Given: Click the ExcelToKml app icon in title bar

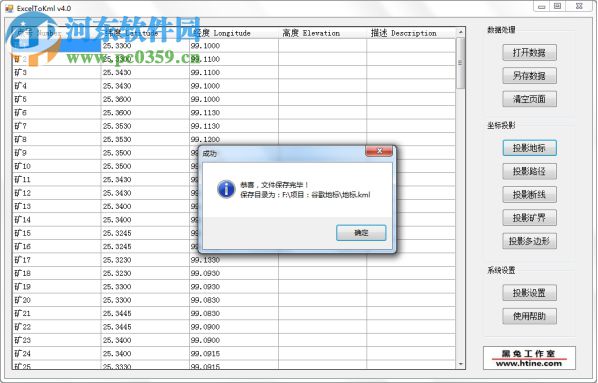Looking at the screenshot, I should 9,8.
